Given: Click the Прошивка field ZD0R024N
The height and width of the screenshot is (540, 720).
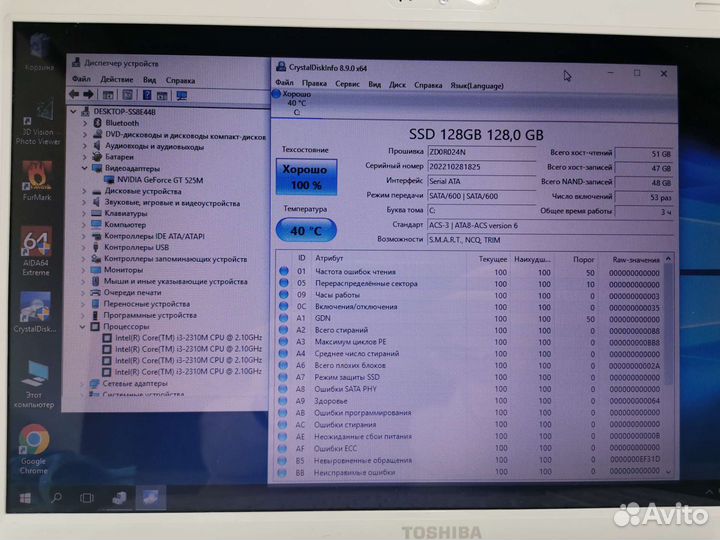Looking at the screenshot, I should tap(481, 152).
